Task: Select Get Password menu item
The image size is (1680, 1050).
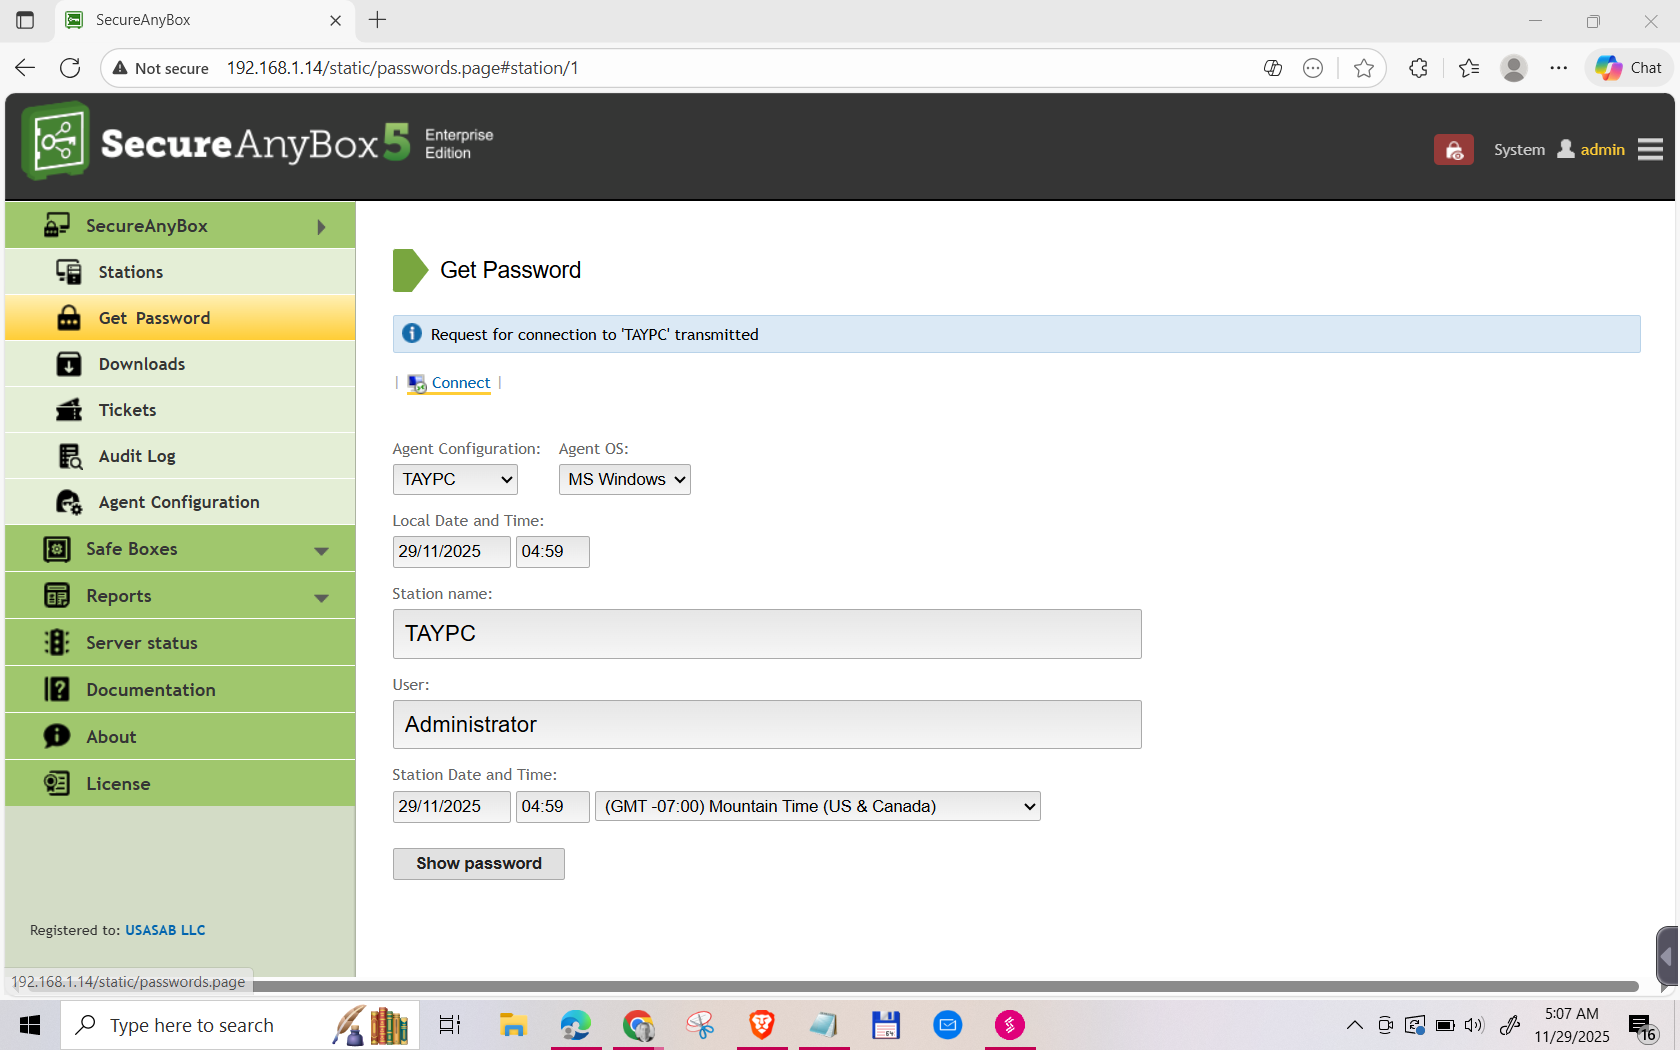Action: 180,318
